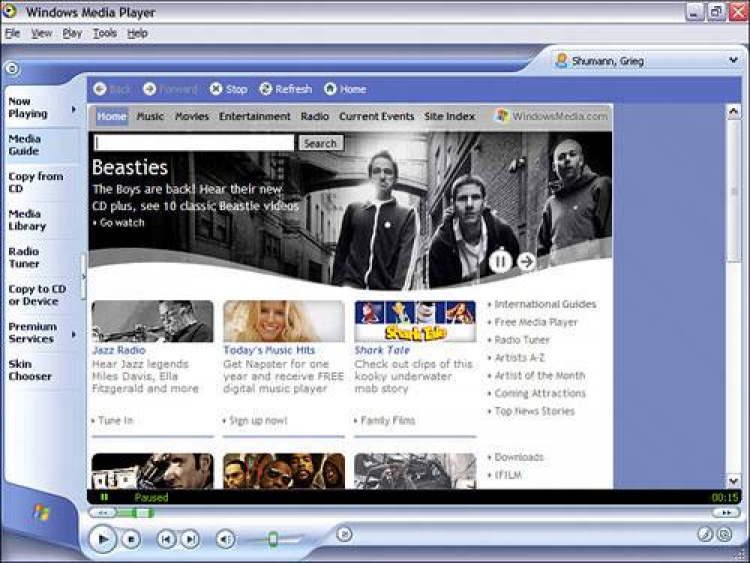The image size is (750, 563).
Task: Click the rewind button on seek bar
Action: tap(103, 513)
